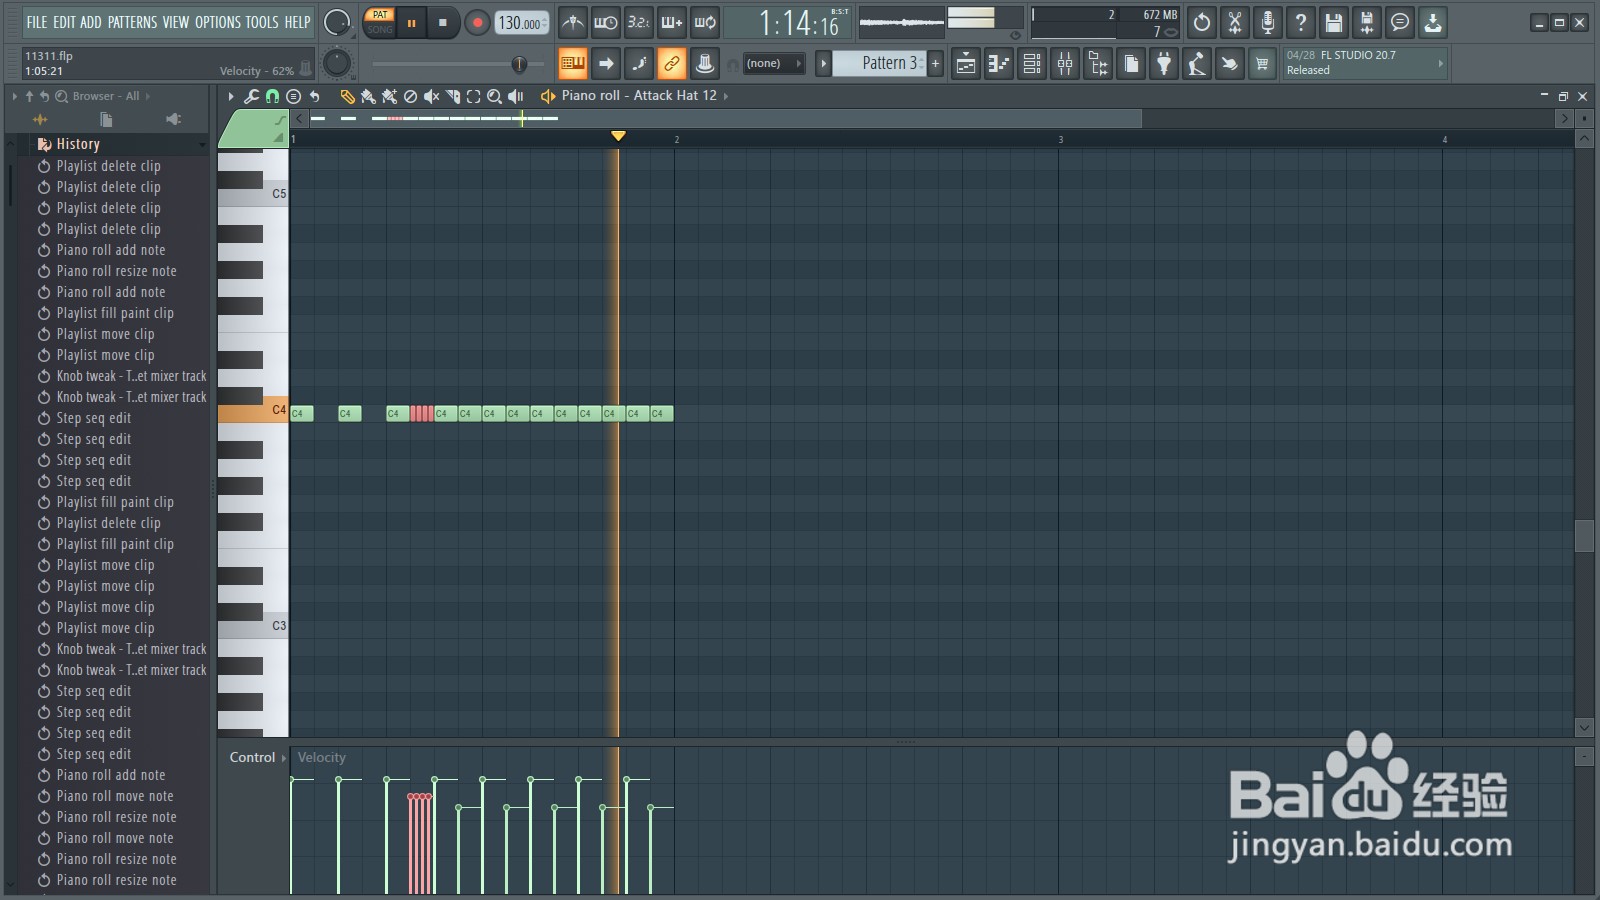This screenshot has height=900, width=1600.
Task: Open the Control target selector
Action: (257, 757)
